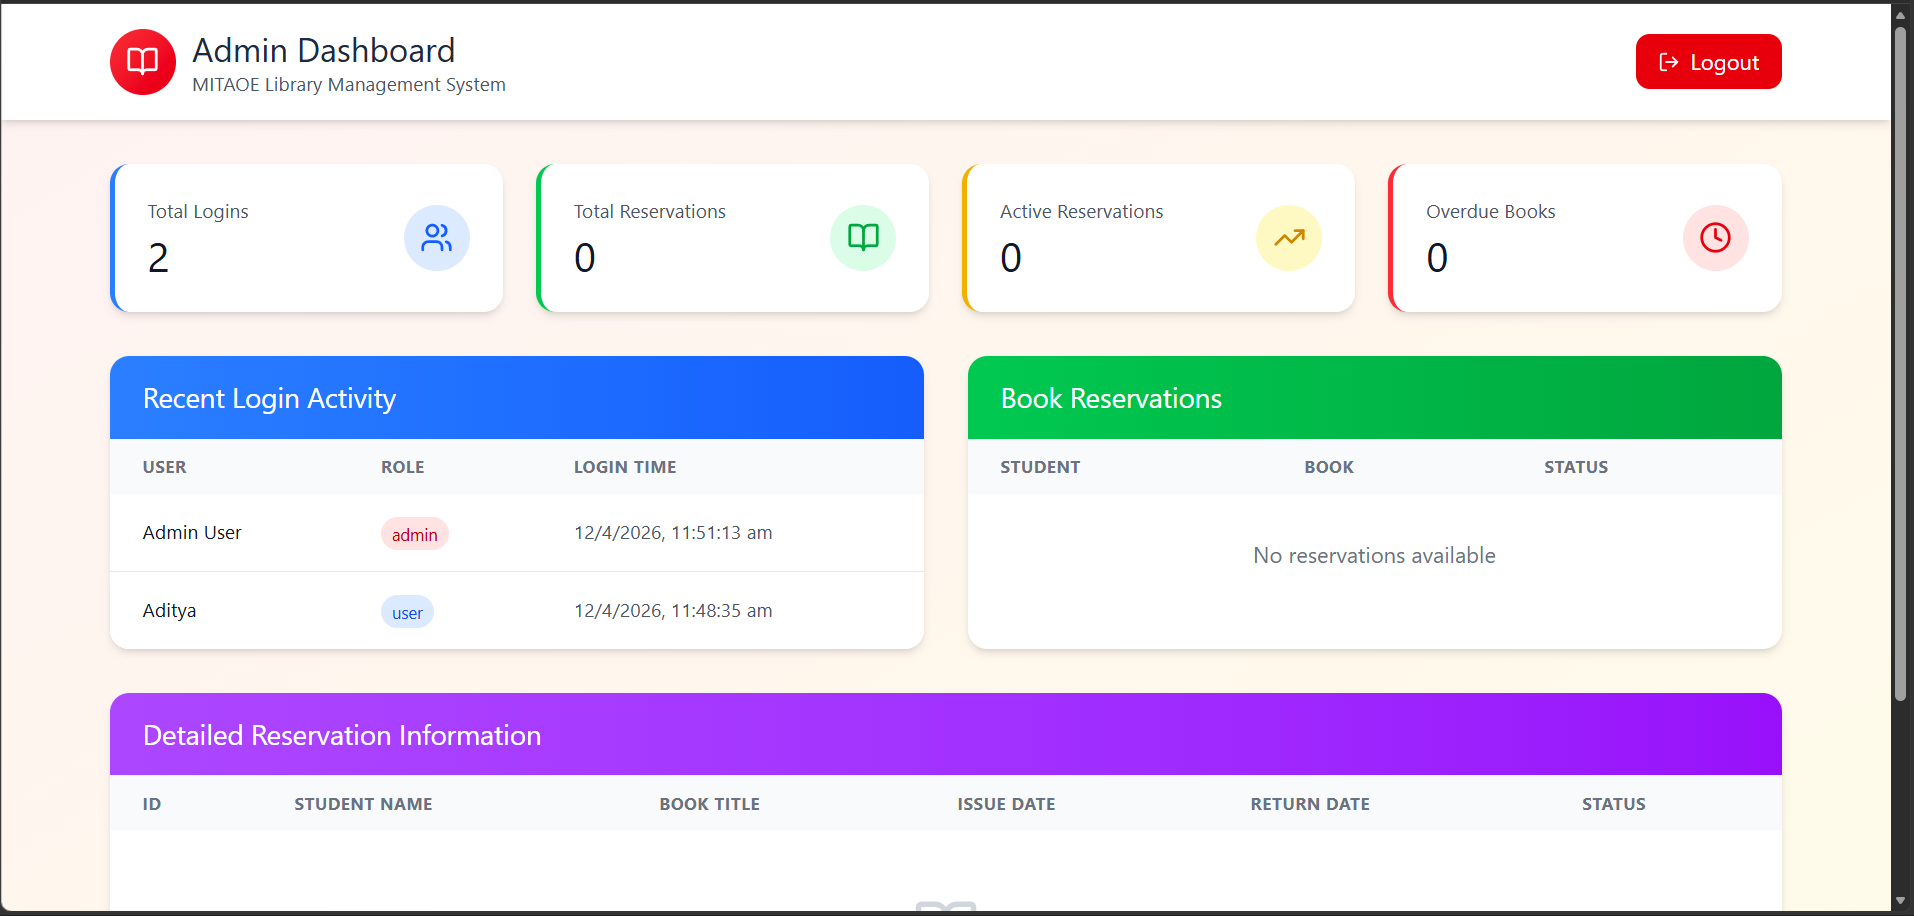Viewport: 1914px width, 916px height.
Task: Select the Total Reservations label
Action: pos(650,212)
